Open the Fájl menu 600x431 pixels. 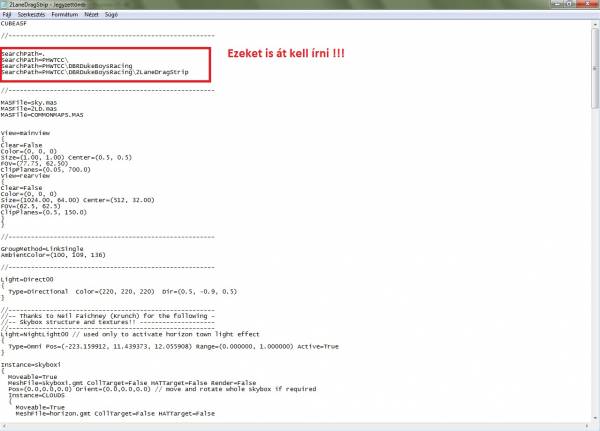[x=7, y=14]
